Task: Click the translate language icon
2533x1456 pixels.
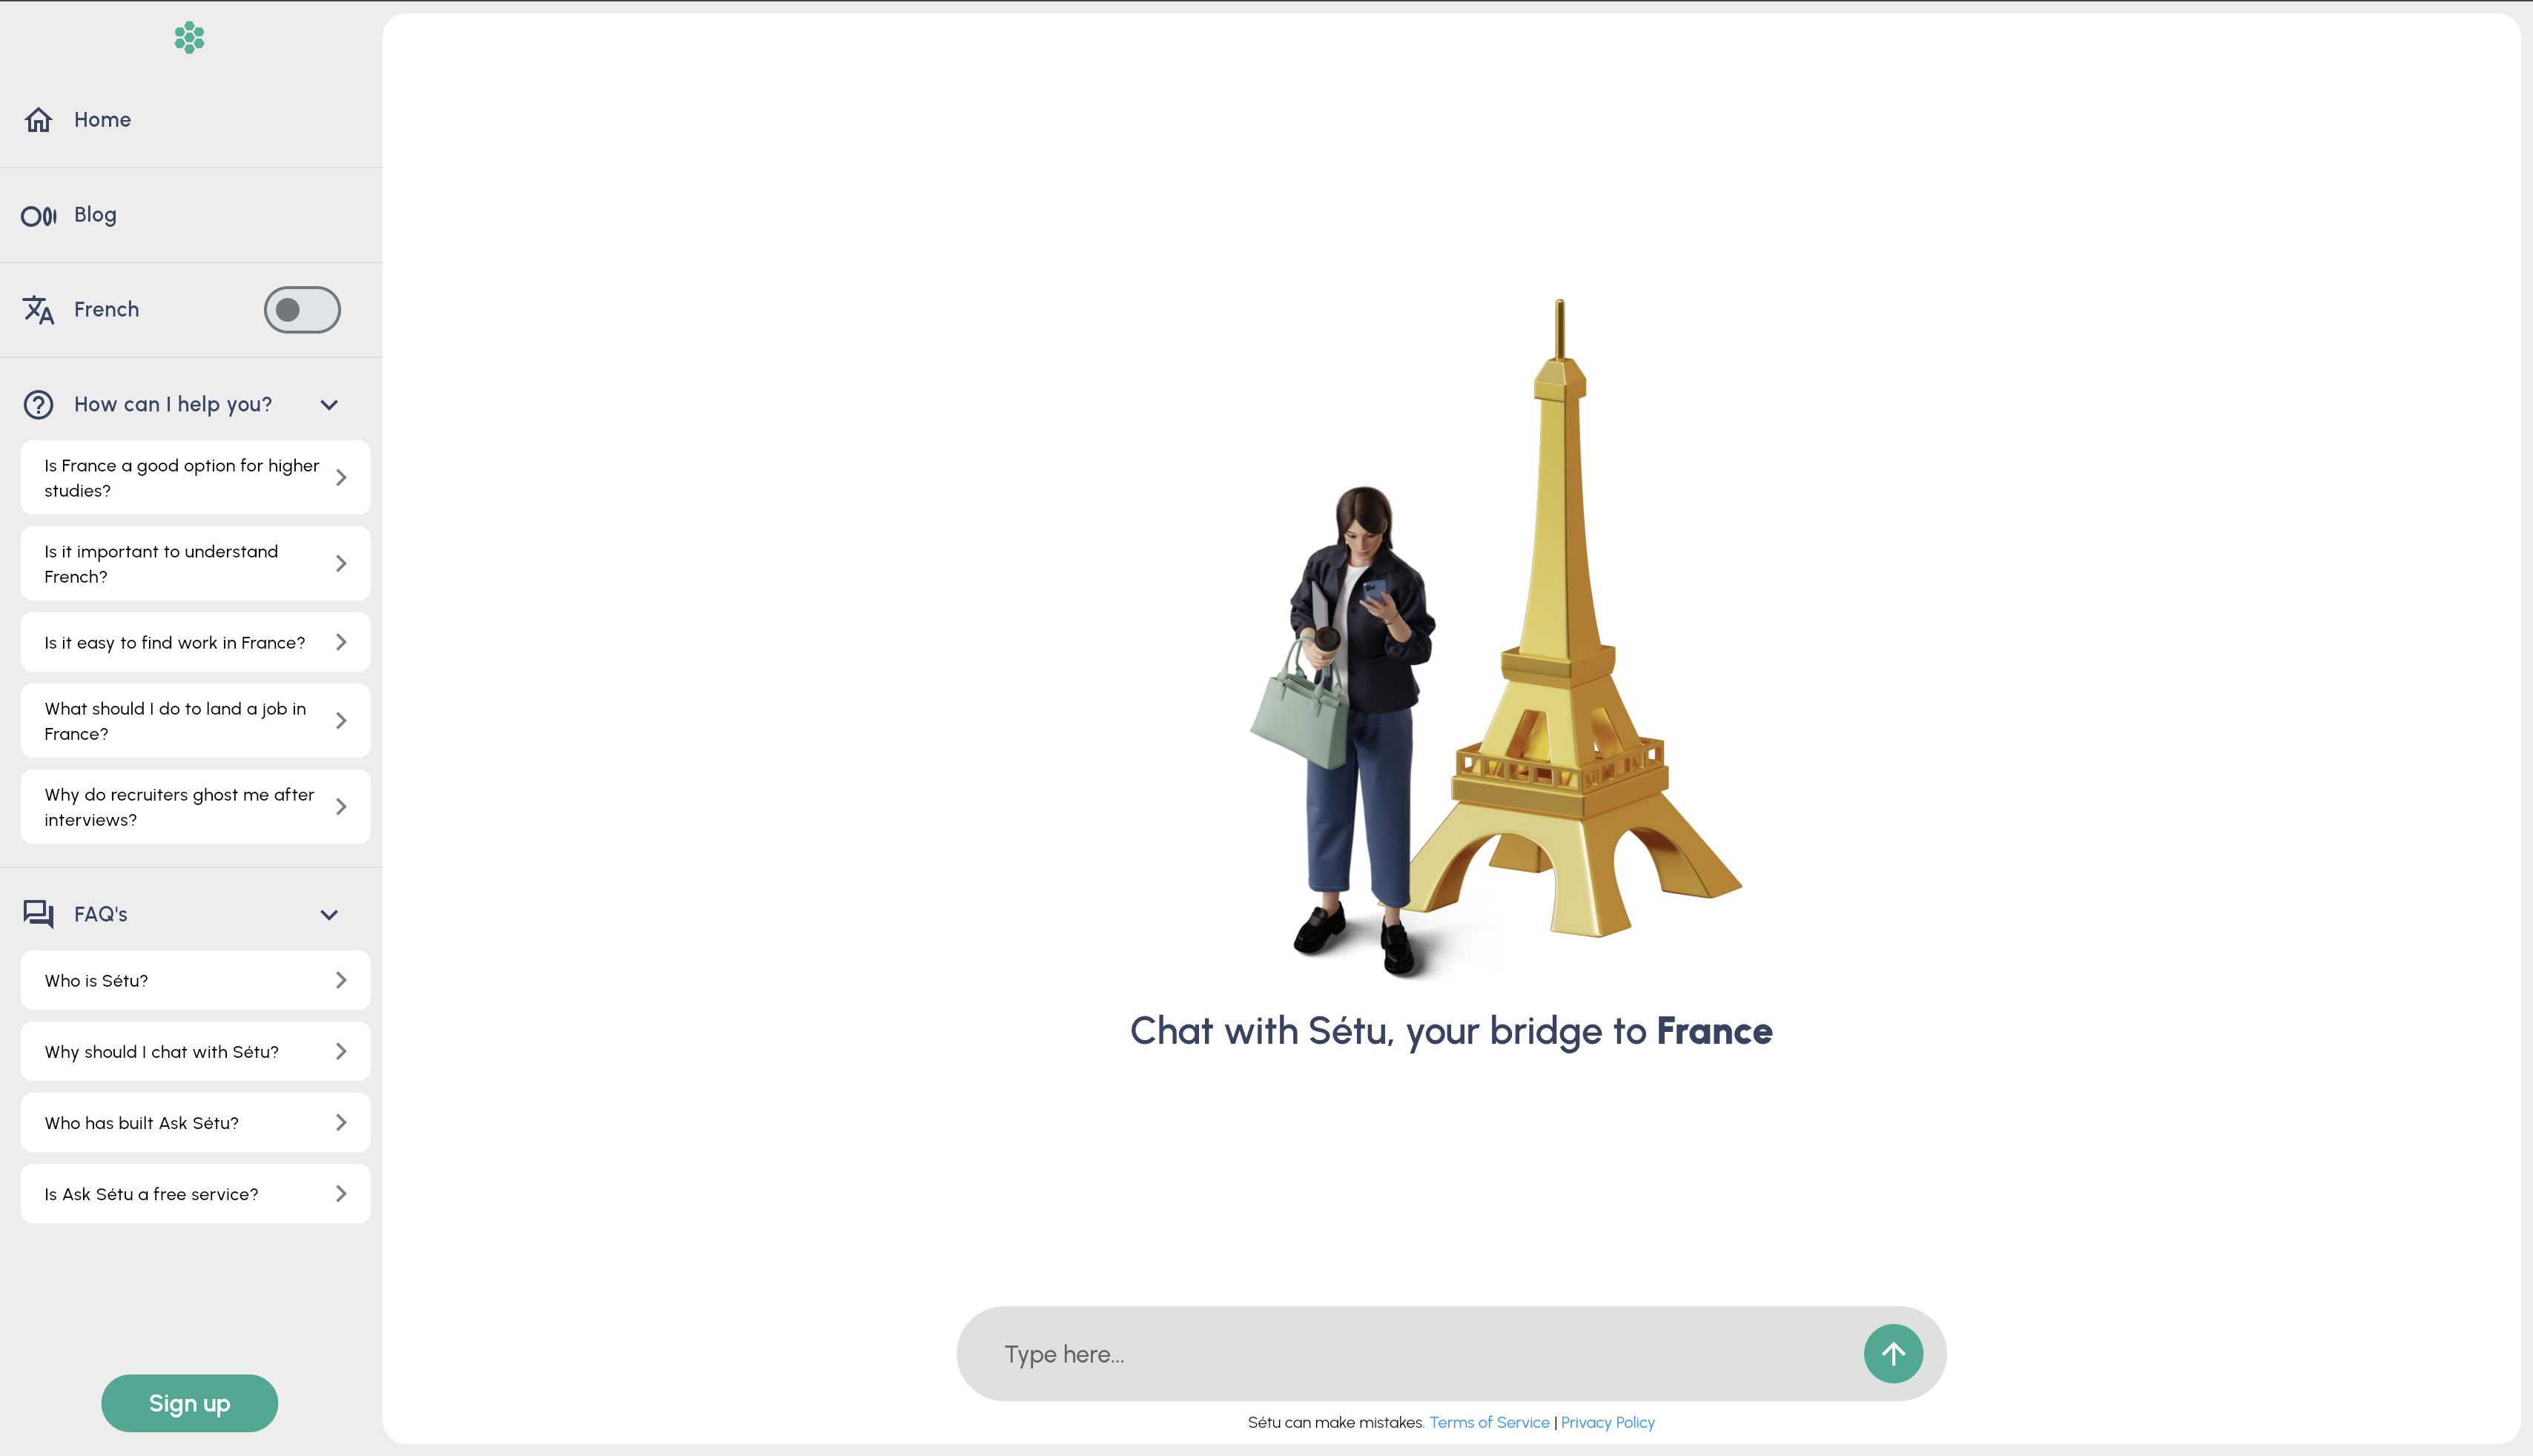Action: [39, 310]
